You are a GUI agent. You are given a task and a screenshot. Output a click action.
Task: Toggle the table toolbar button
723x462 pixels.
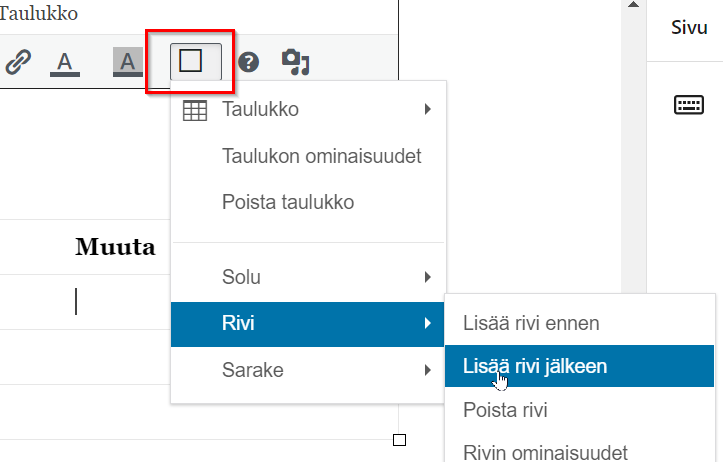(190, 62)
